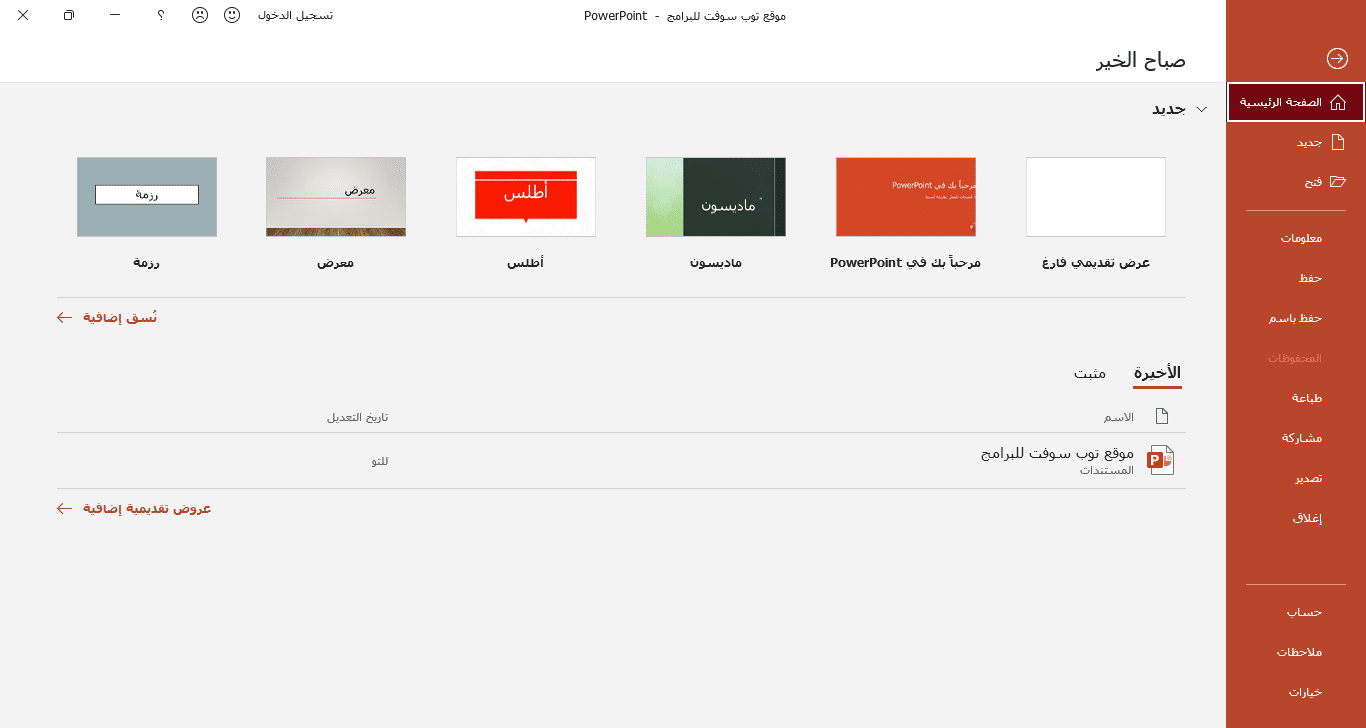Image resolution: width=1366 pixels, height=728 pixels.
Task: Click the عروض تقديمية إضافية link
Action: [x=134, y=508]
